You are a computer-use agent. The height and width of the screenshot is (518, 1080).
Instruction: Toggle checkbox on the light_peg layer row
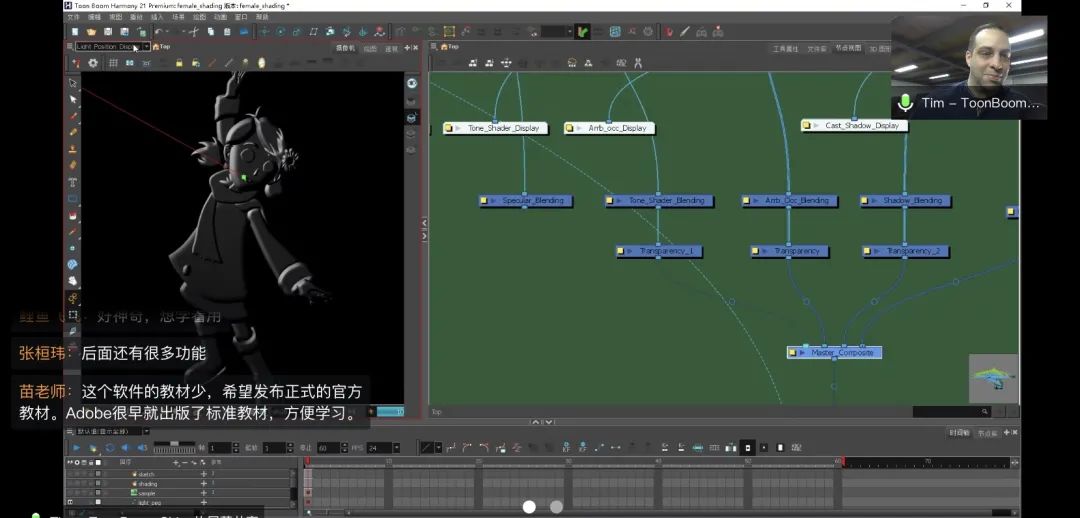point(98,502)
